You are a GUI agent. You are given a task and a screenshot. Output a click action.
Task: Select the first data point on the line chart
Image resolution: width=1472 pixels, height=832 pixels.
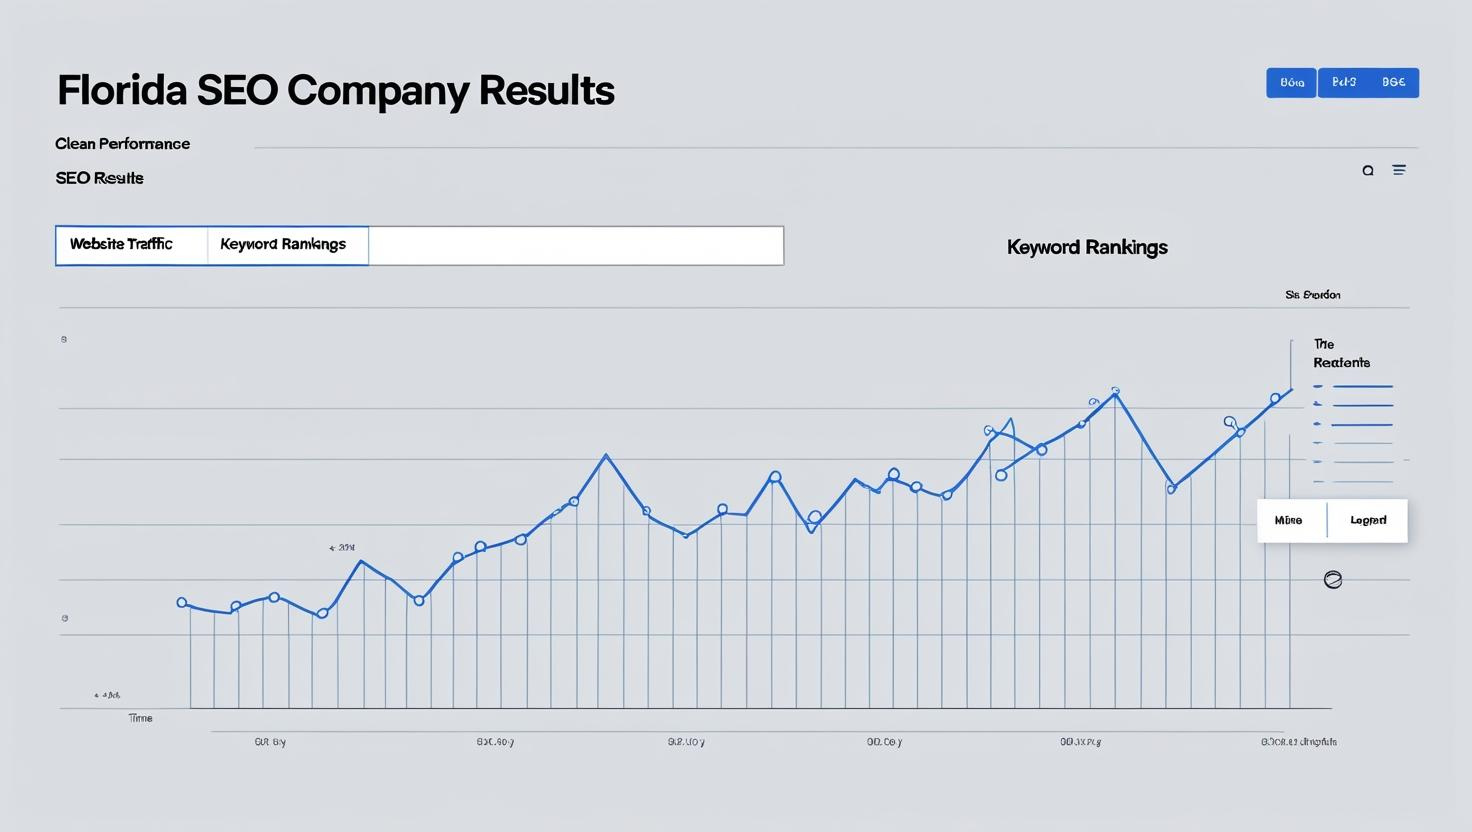(x=182, y=602)
